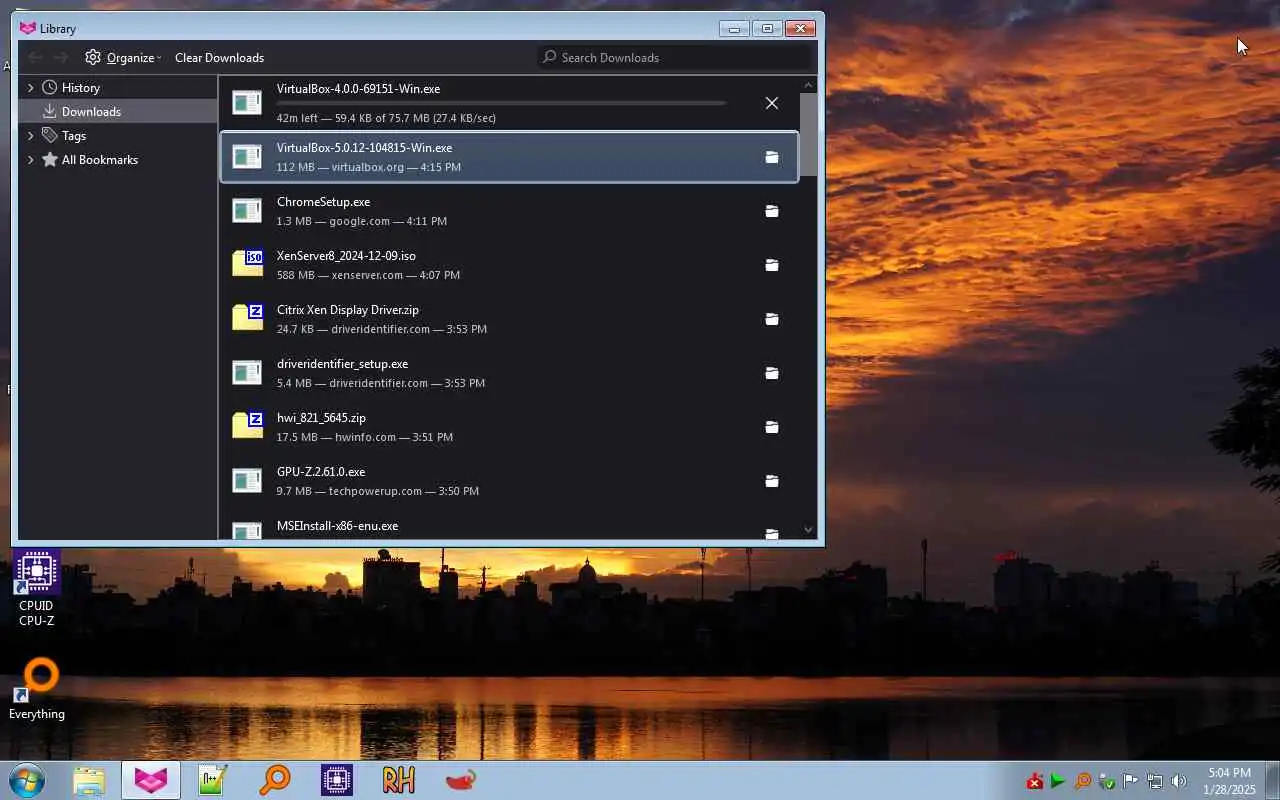Open CPU-Z from the taskbar
Screen dimensions: 1280x800
(x=337, y=781)
